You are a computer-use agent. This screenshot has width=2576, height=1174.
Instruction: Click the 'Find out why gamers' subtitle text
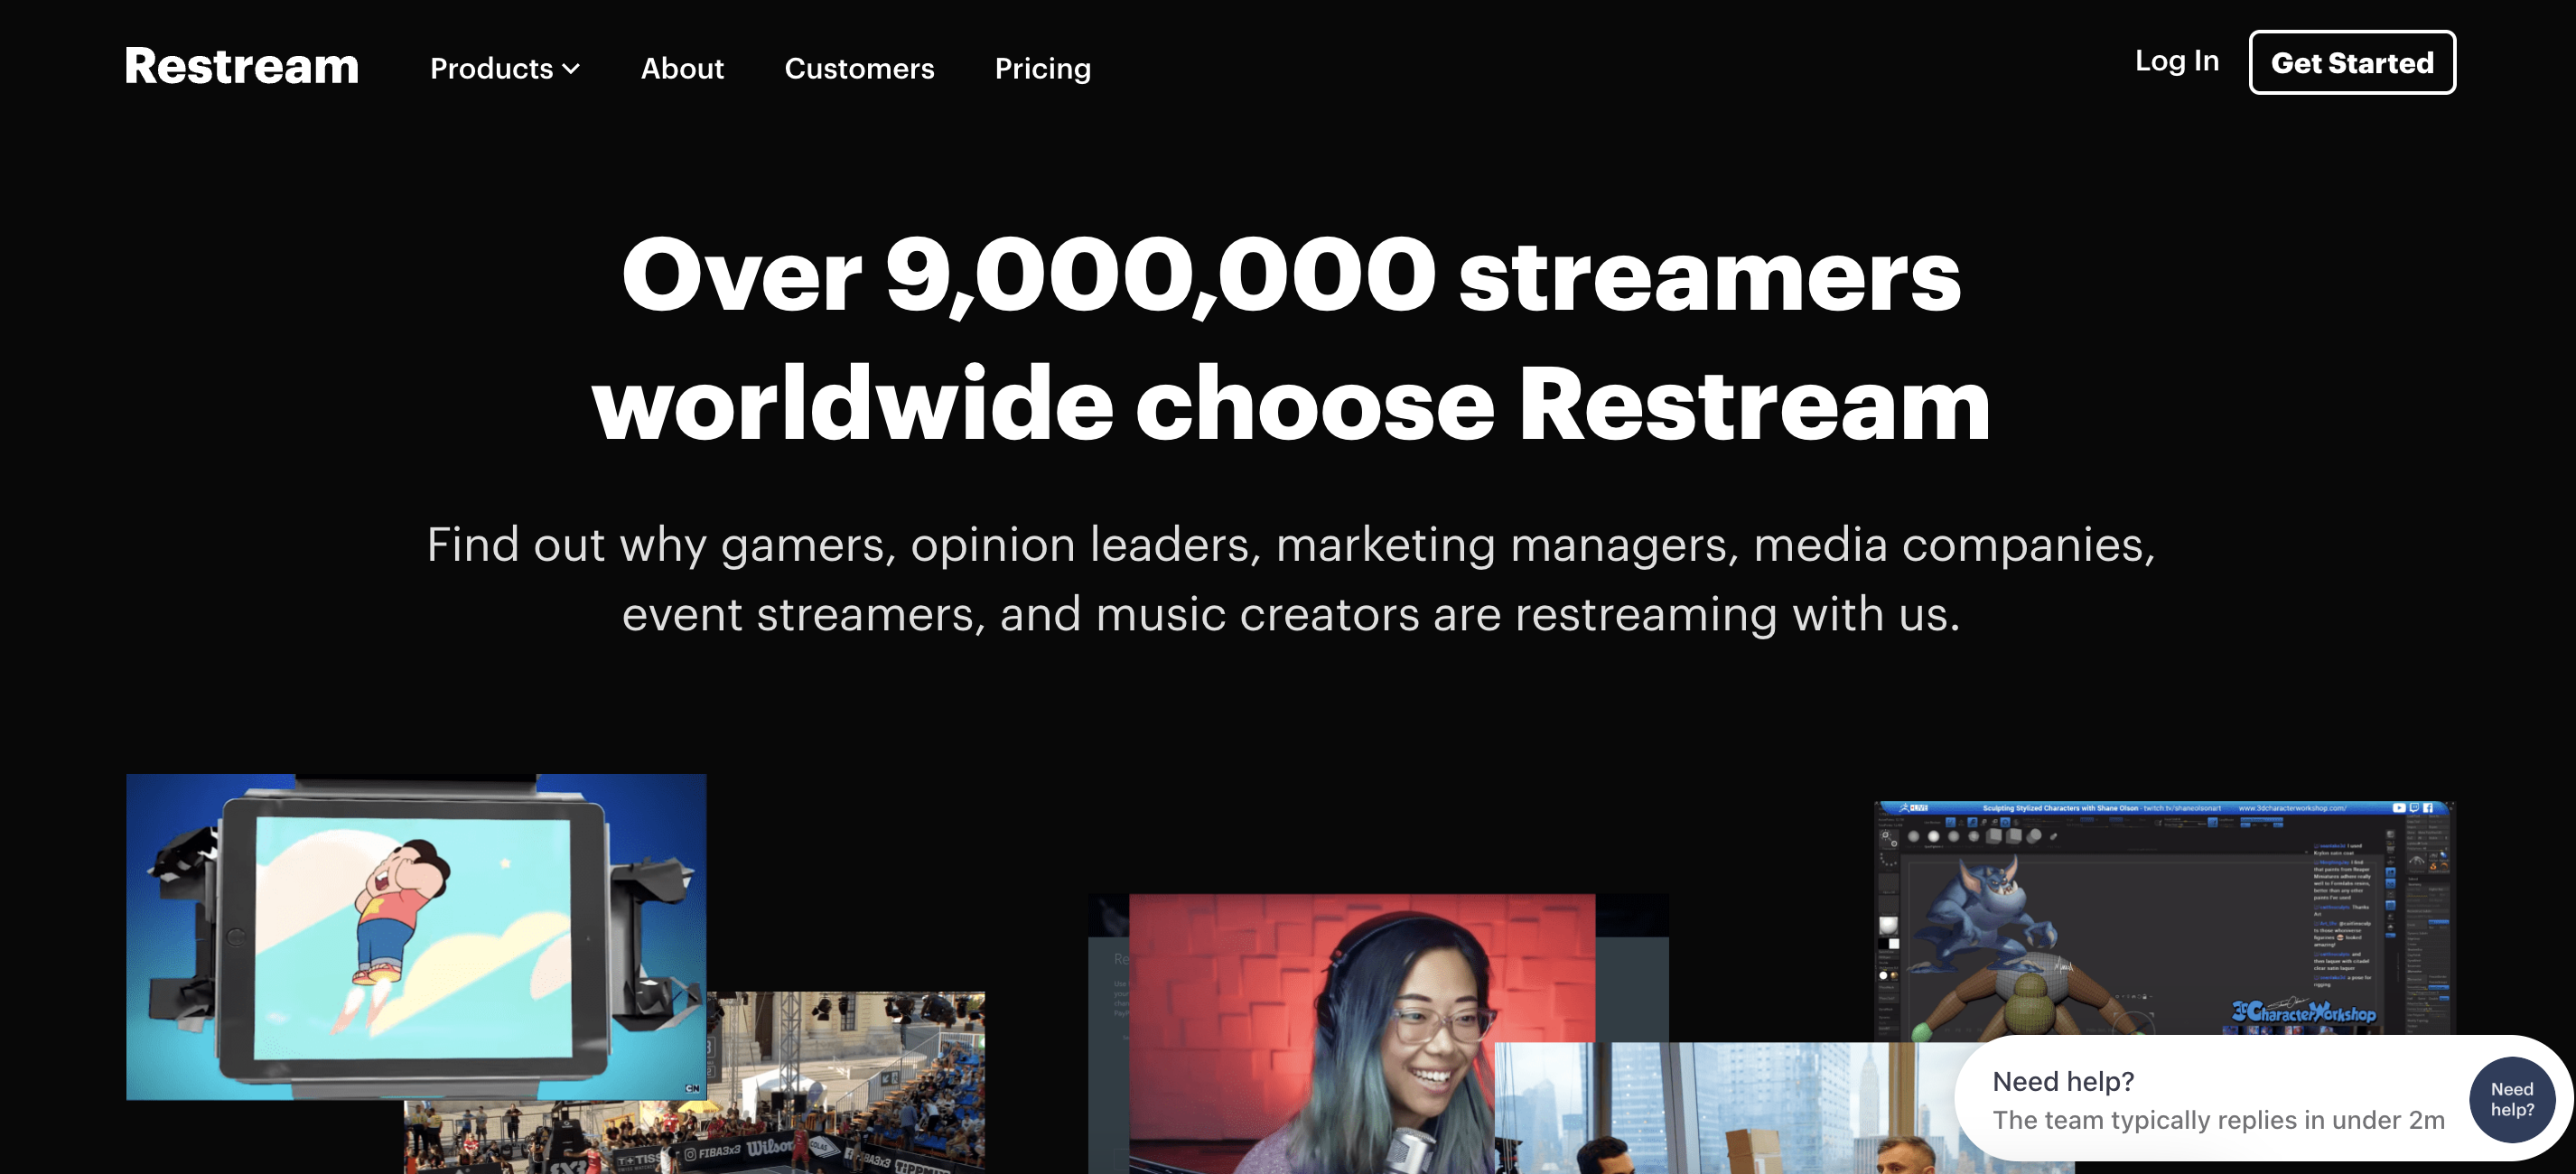[x=1291, y=578]
